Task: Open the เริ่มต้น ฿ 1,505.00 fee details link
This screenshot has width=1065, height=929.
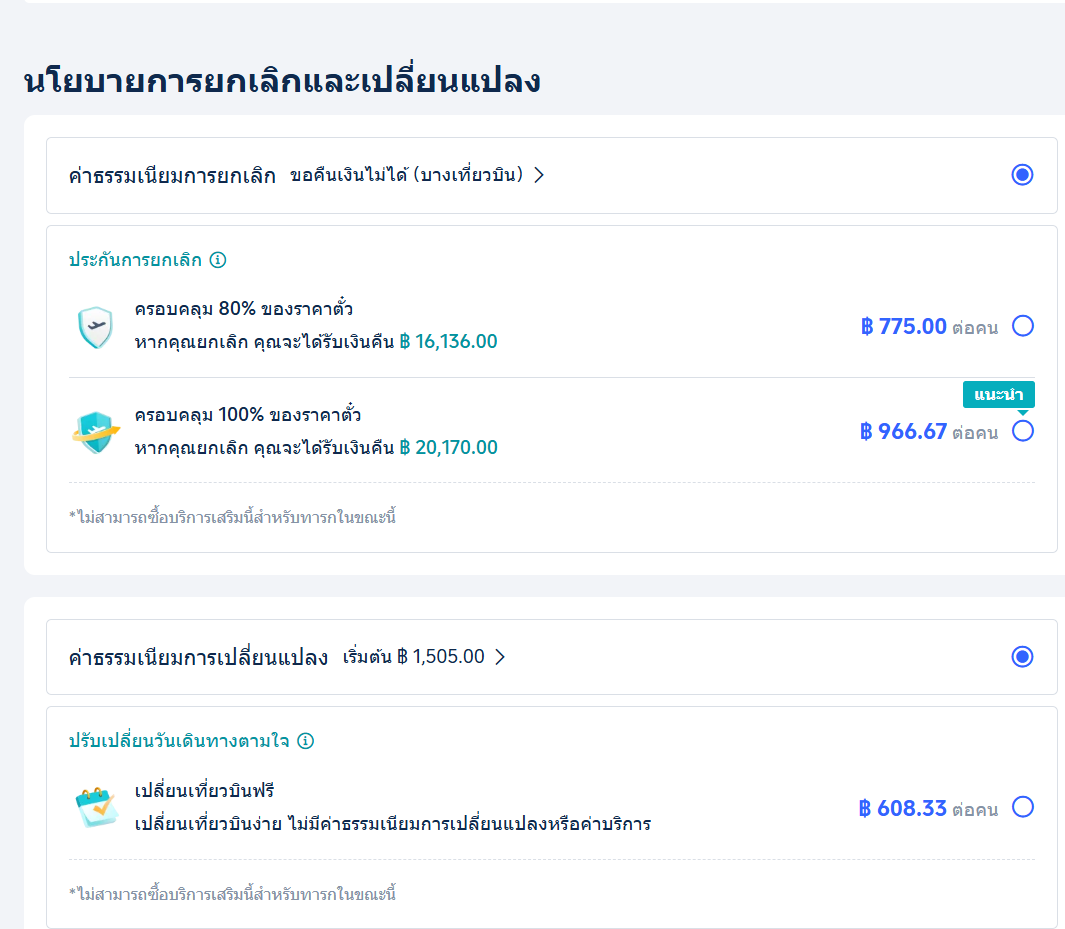Action: 414,657
